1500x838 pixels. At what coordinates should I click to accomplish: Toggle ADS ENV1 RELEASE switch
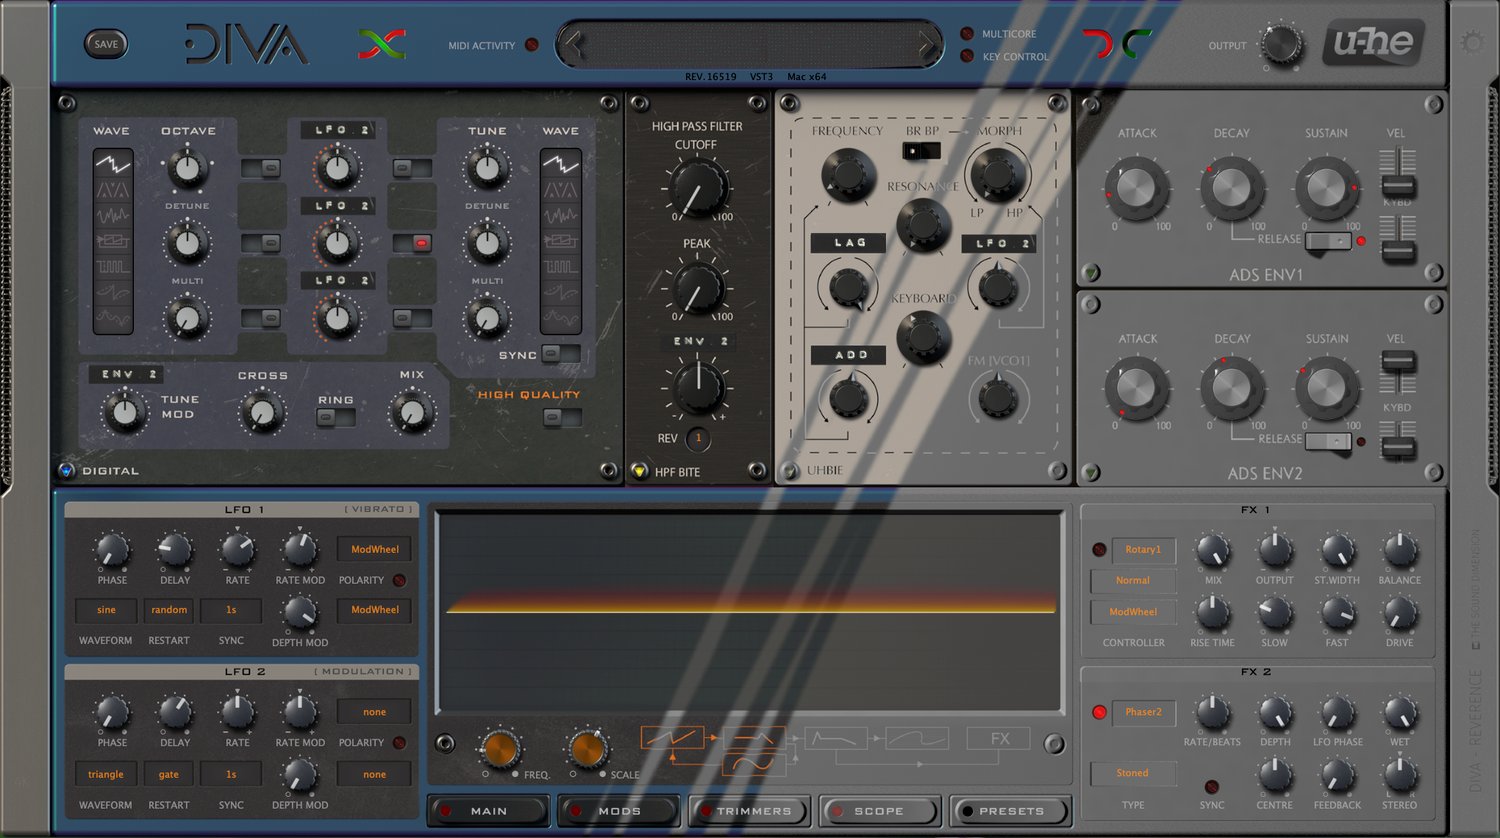tap(1328, 241)
